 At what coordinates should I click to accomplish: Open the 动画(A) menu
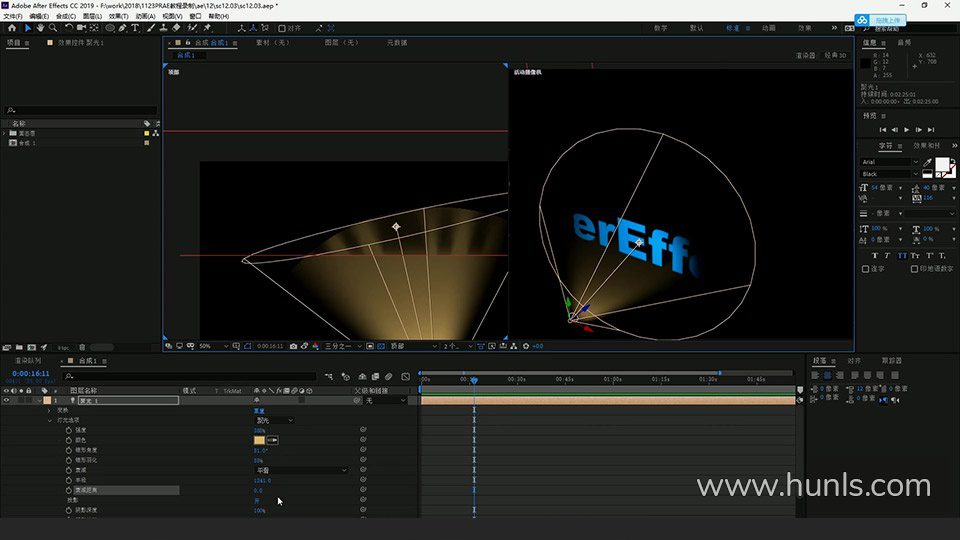click(x=145, y=16)
